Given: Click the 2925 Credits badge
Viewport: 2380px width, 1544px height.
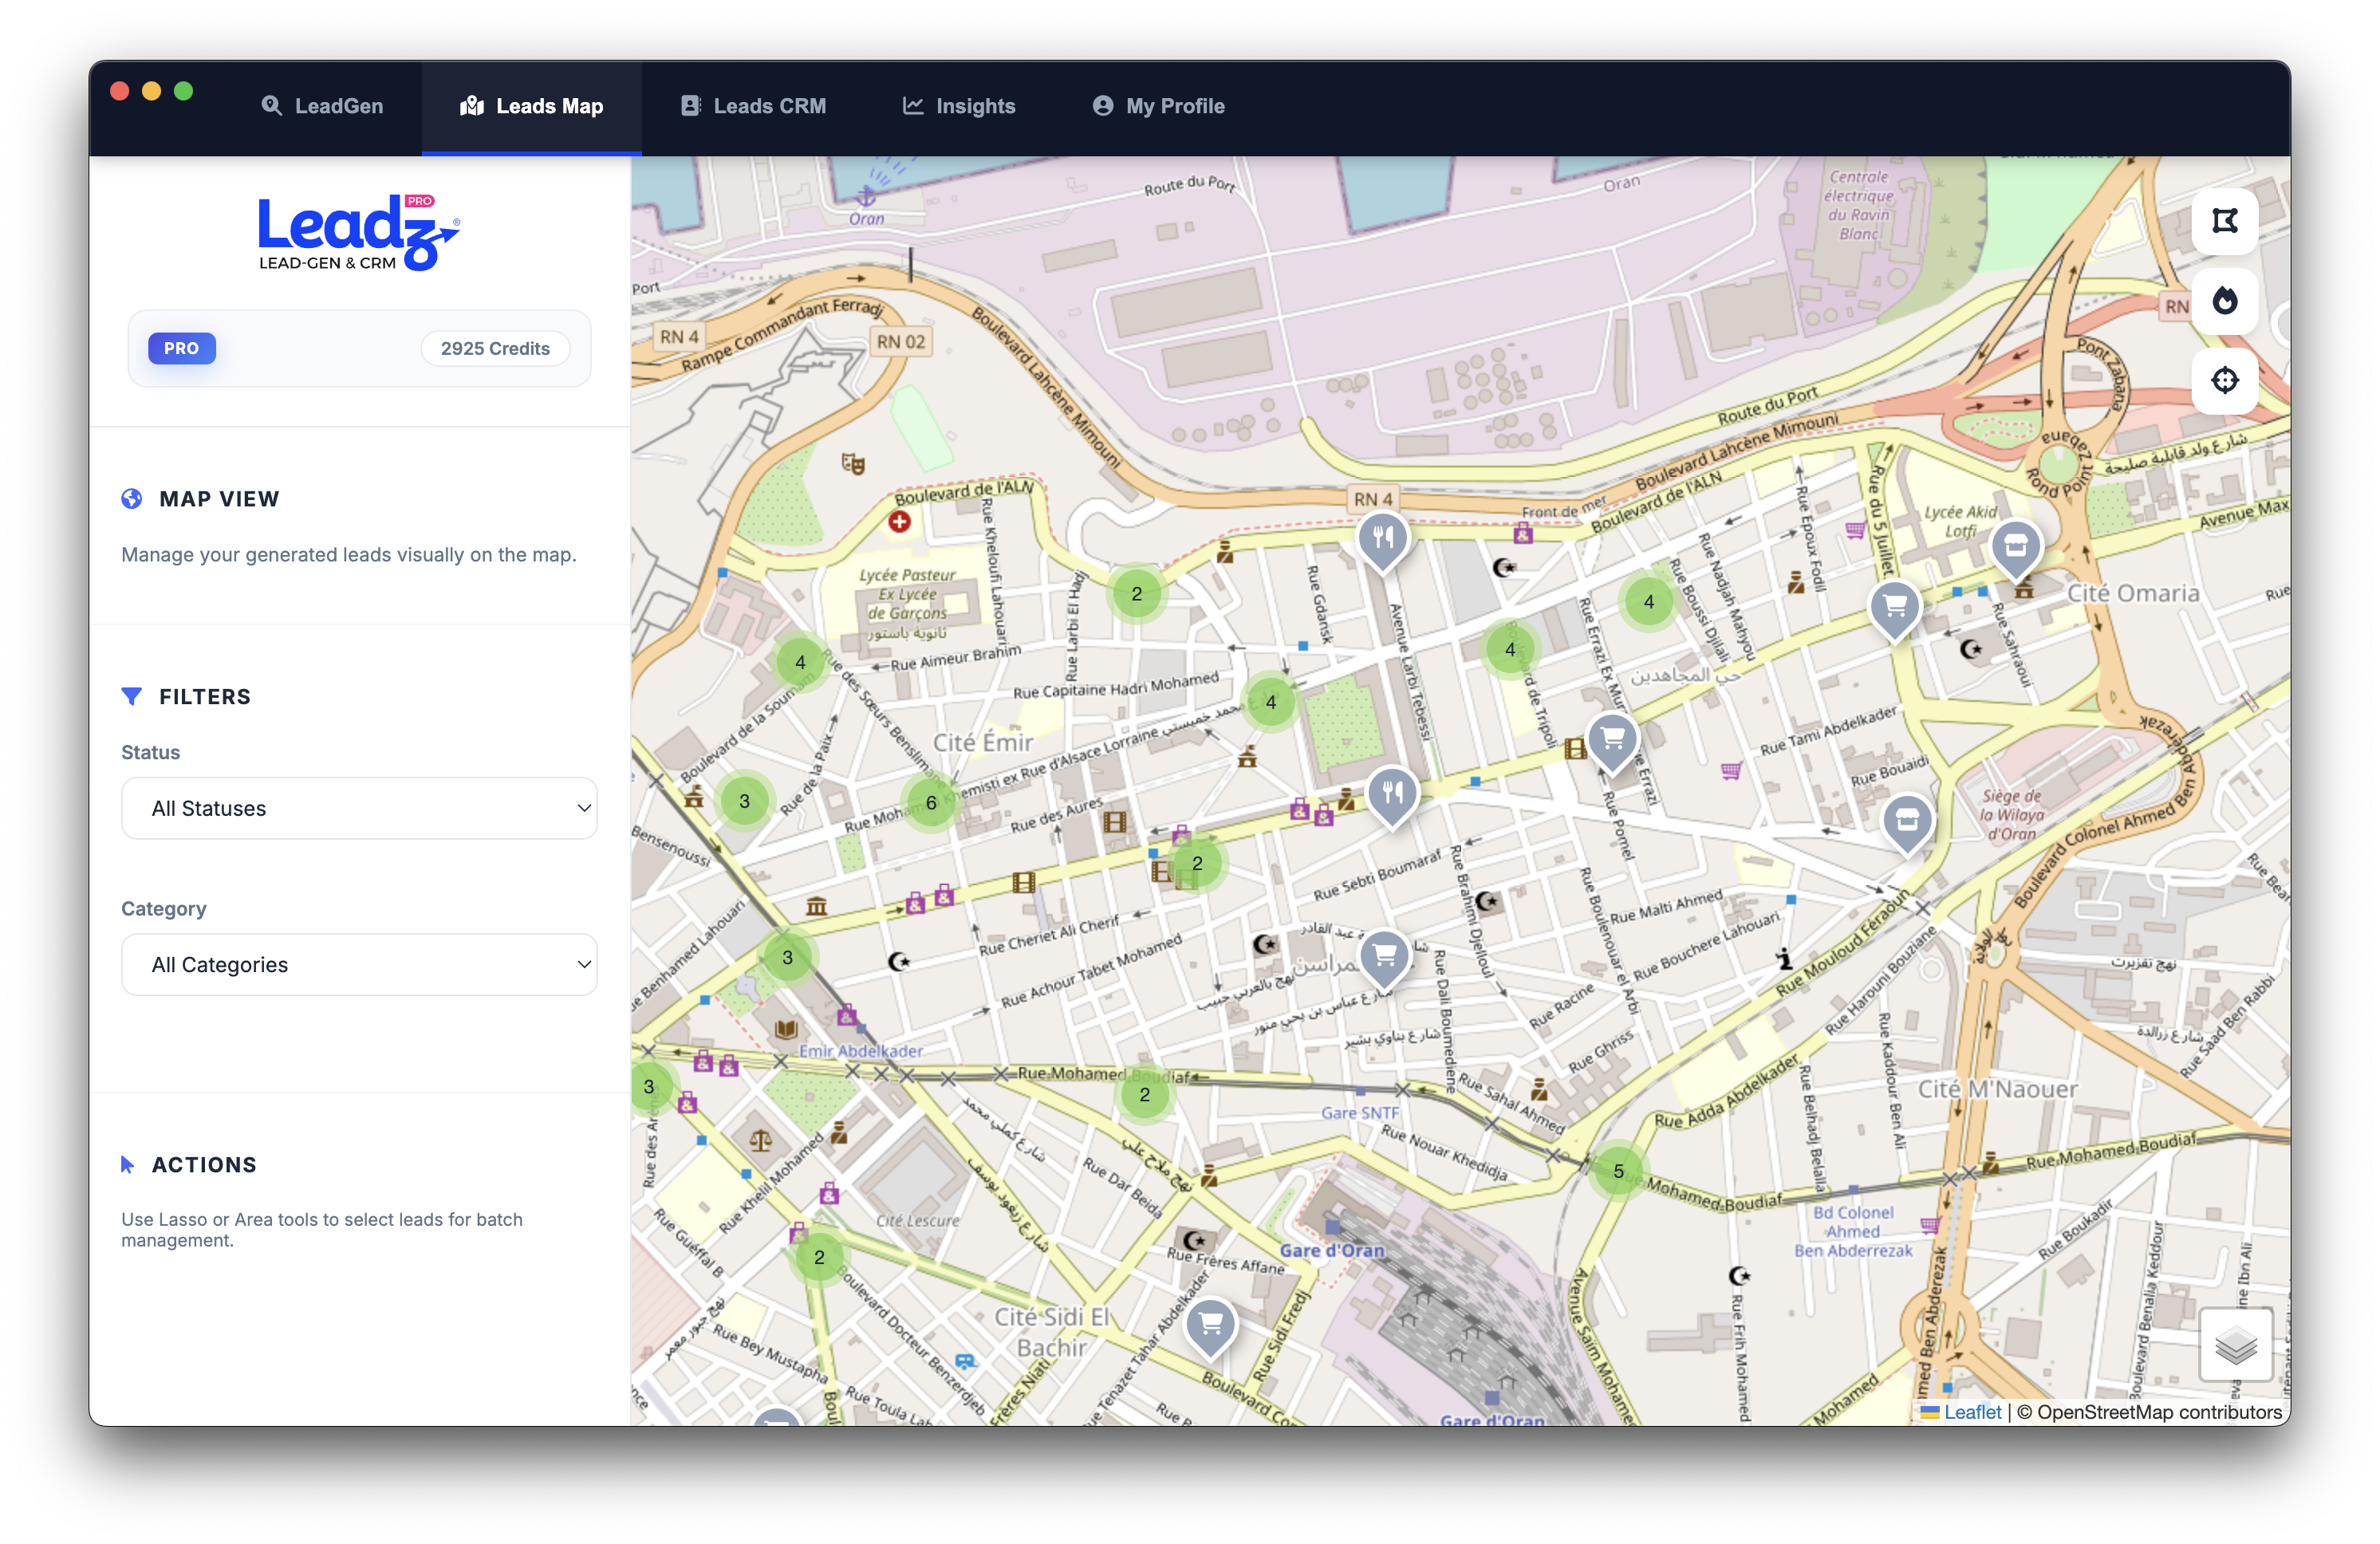Looking at the screenshot, I should tap(495, 348).
